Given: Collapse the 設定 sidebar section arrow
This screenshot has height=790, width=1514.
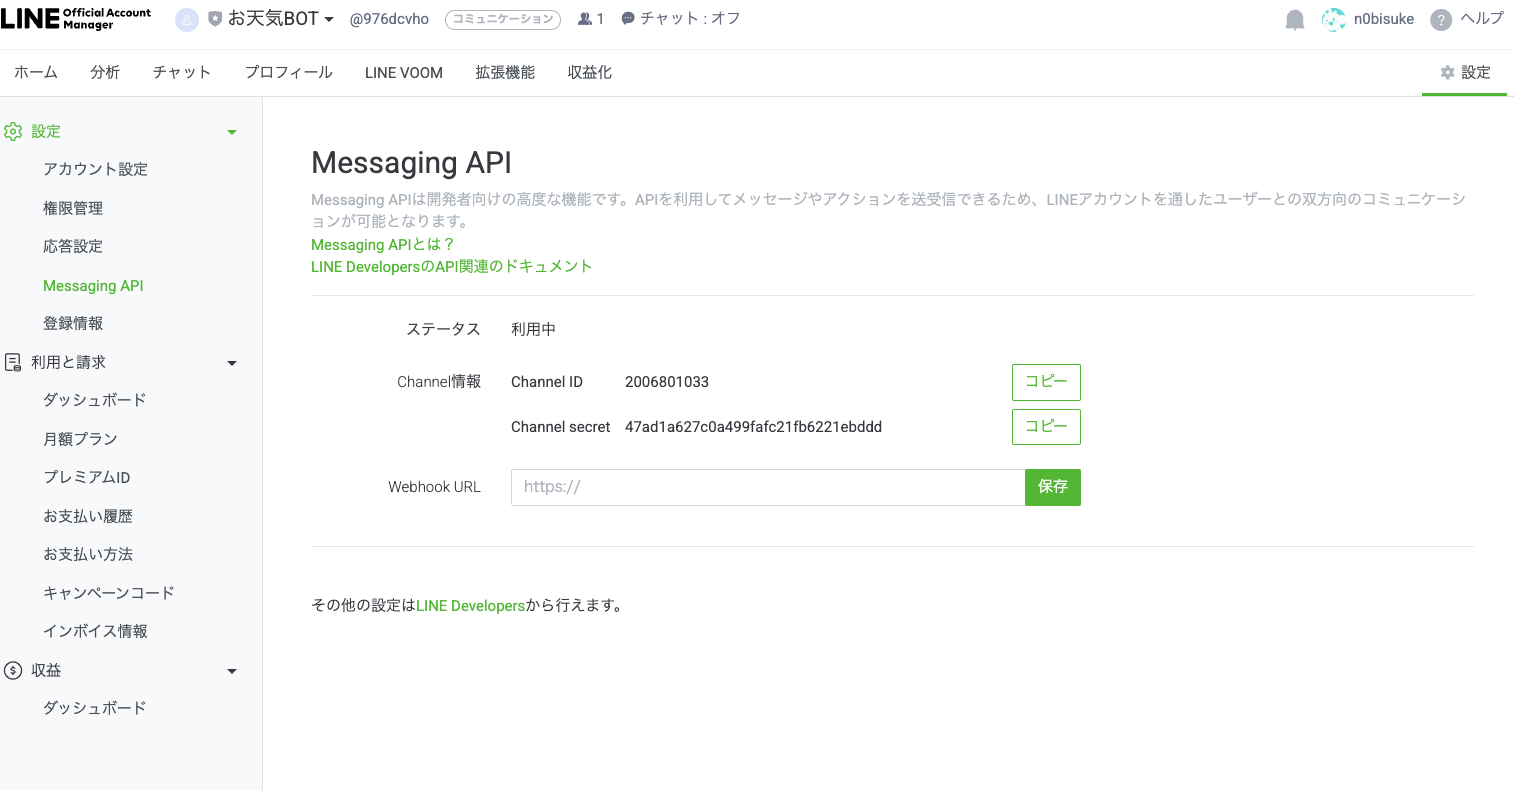Looking at the screenshot, I should (x=232, y=132).
